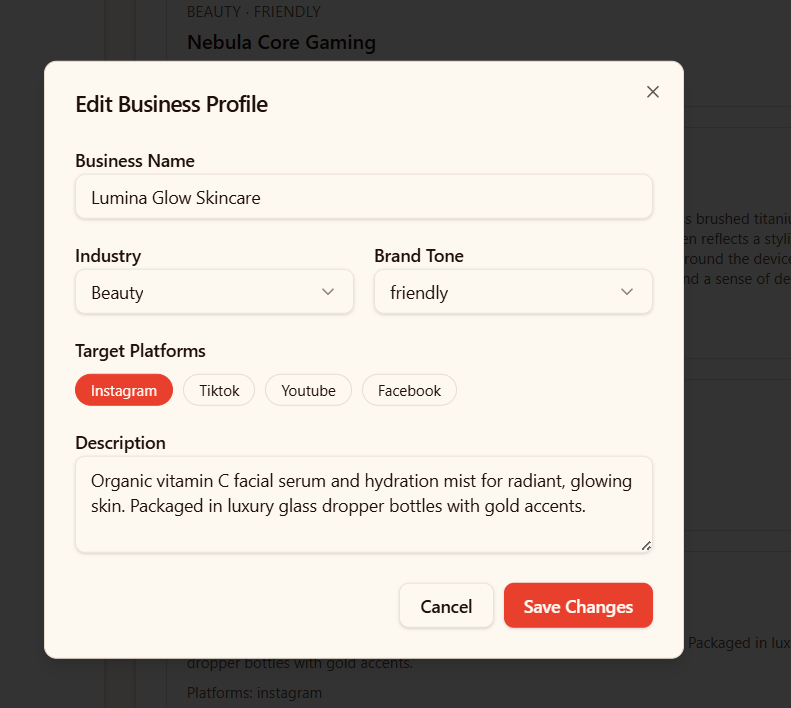Click the Edit Business Profile title

point(172,104)
